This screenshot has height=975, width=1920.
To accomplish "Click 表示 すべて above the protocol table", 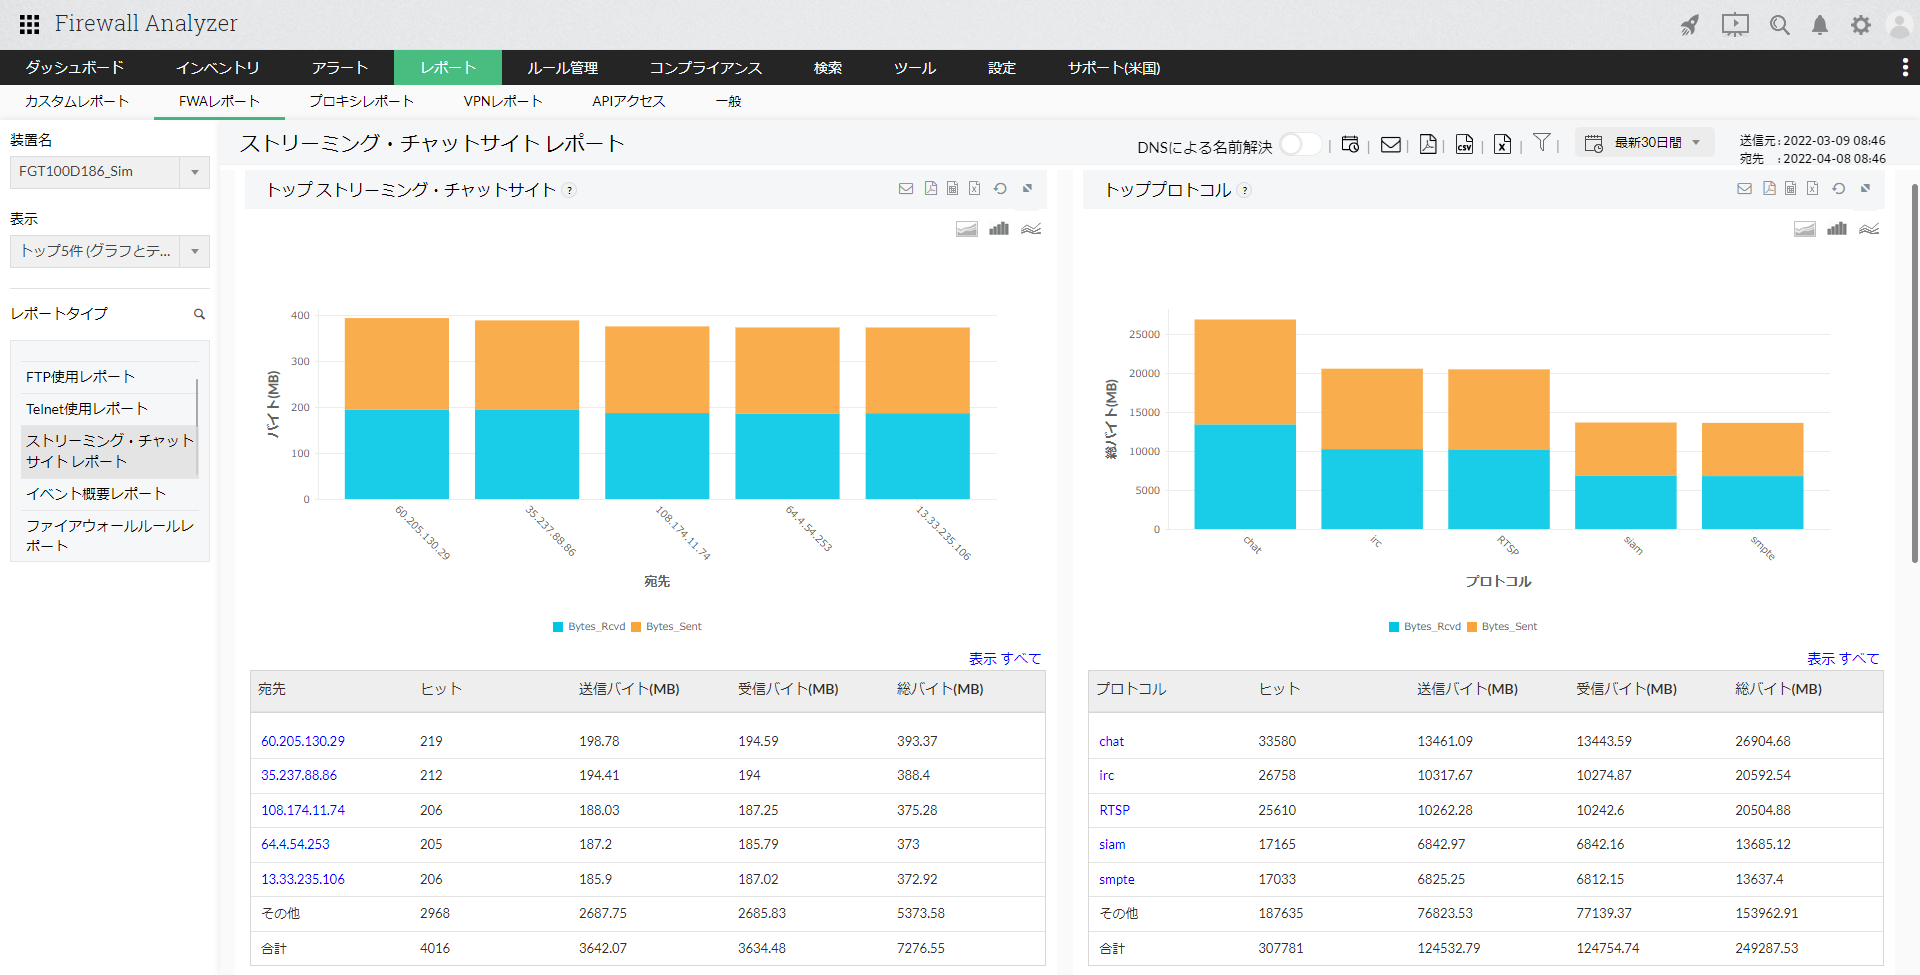I will (1842, 658).
